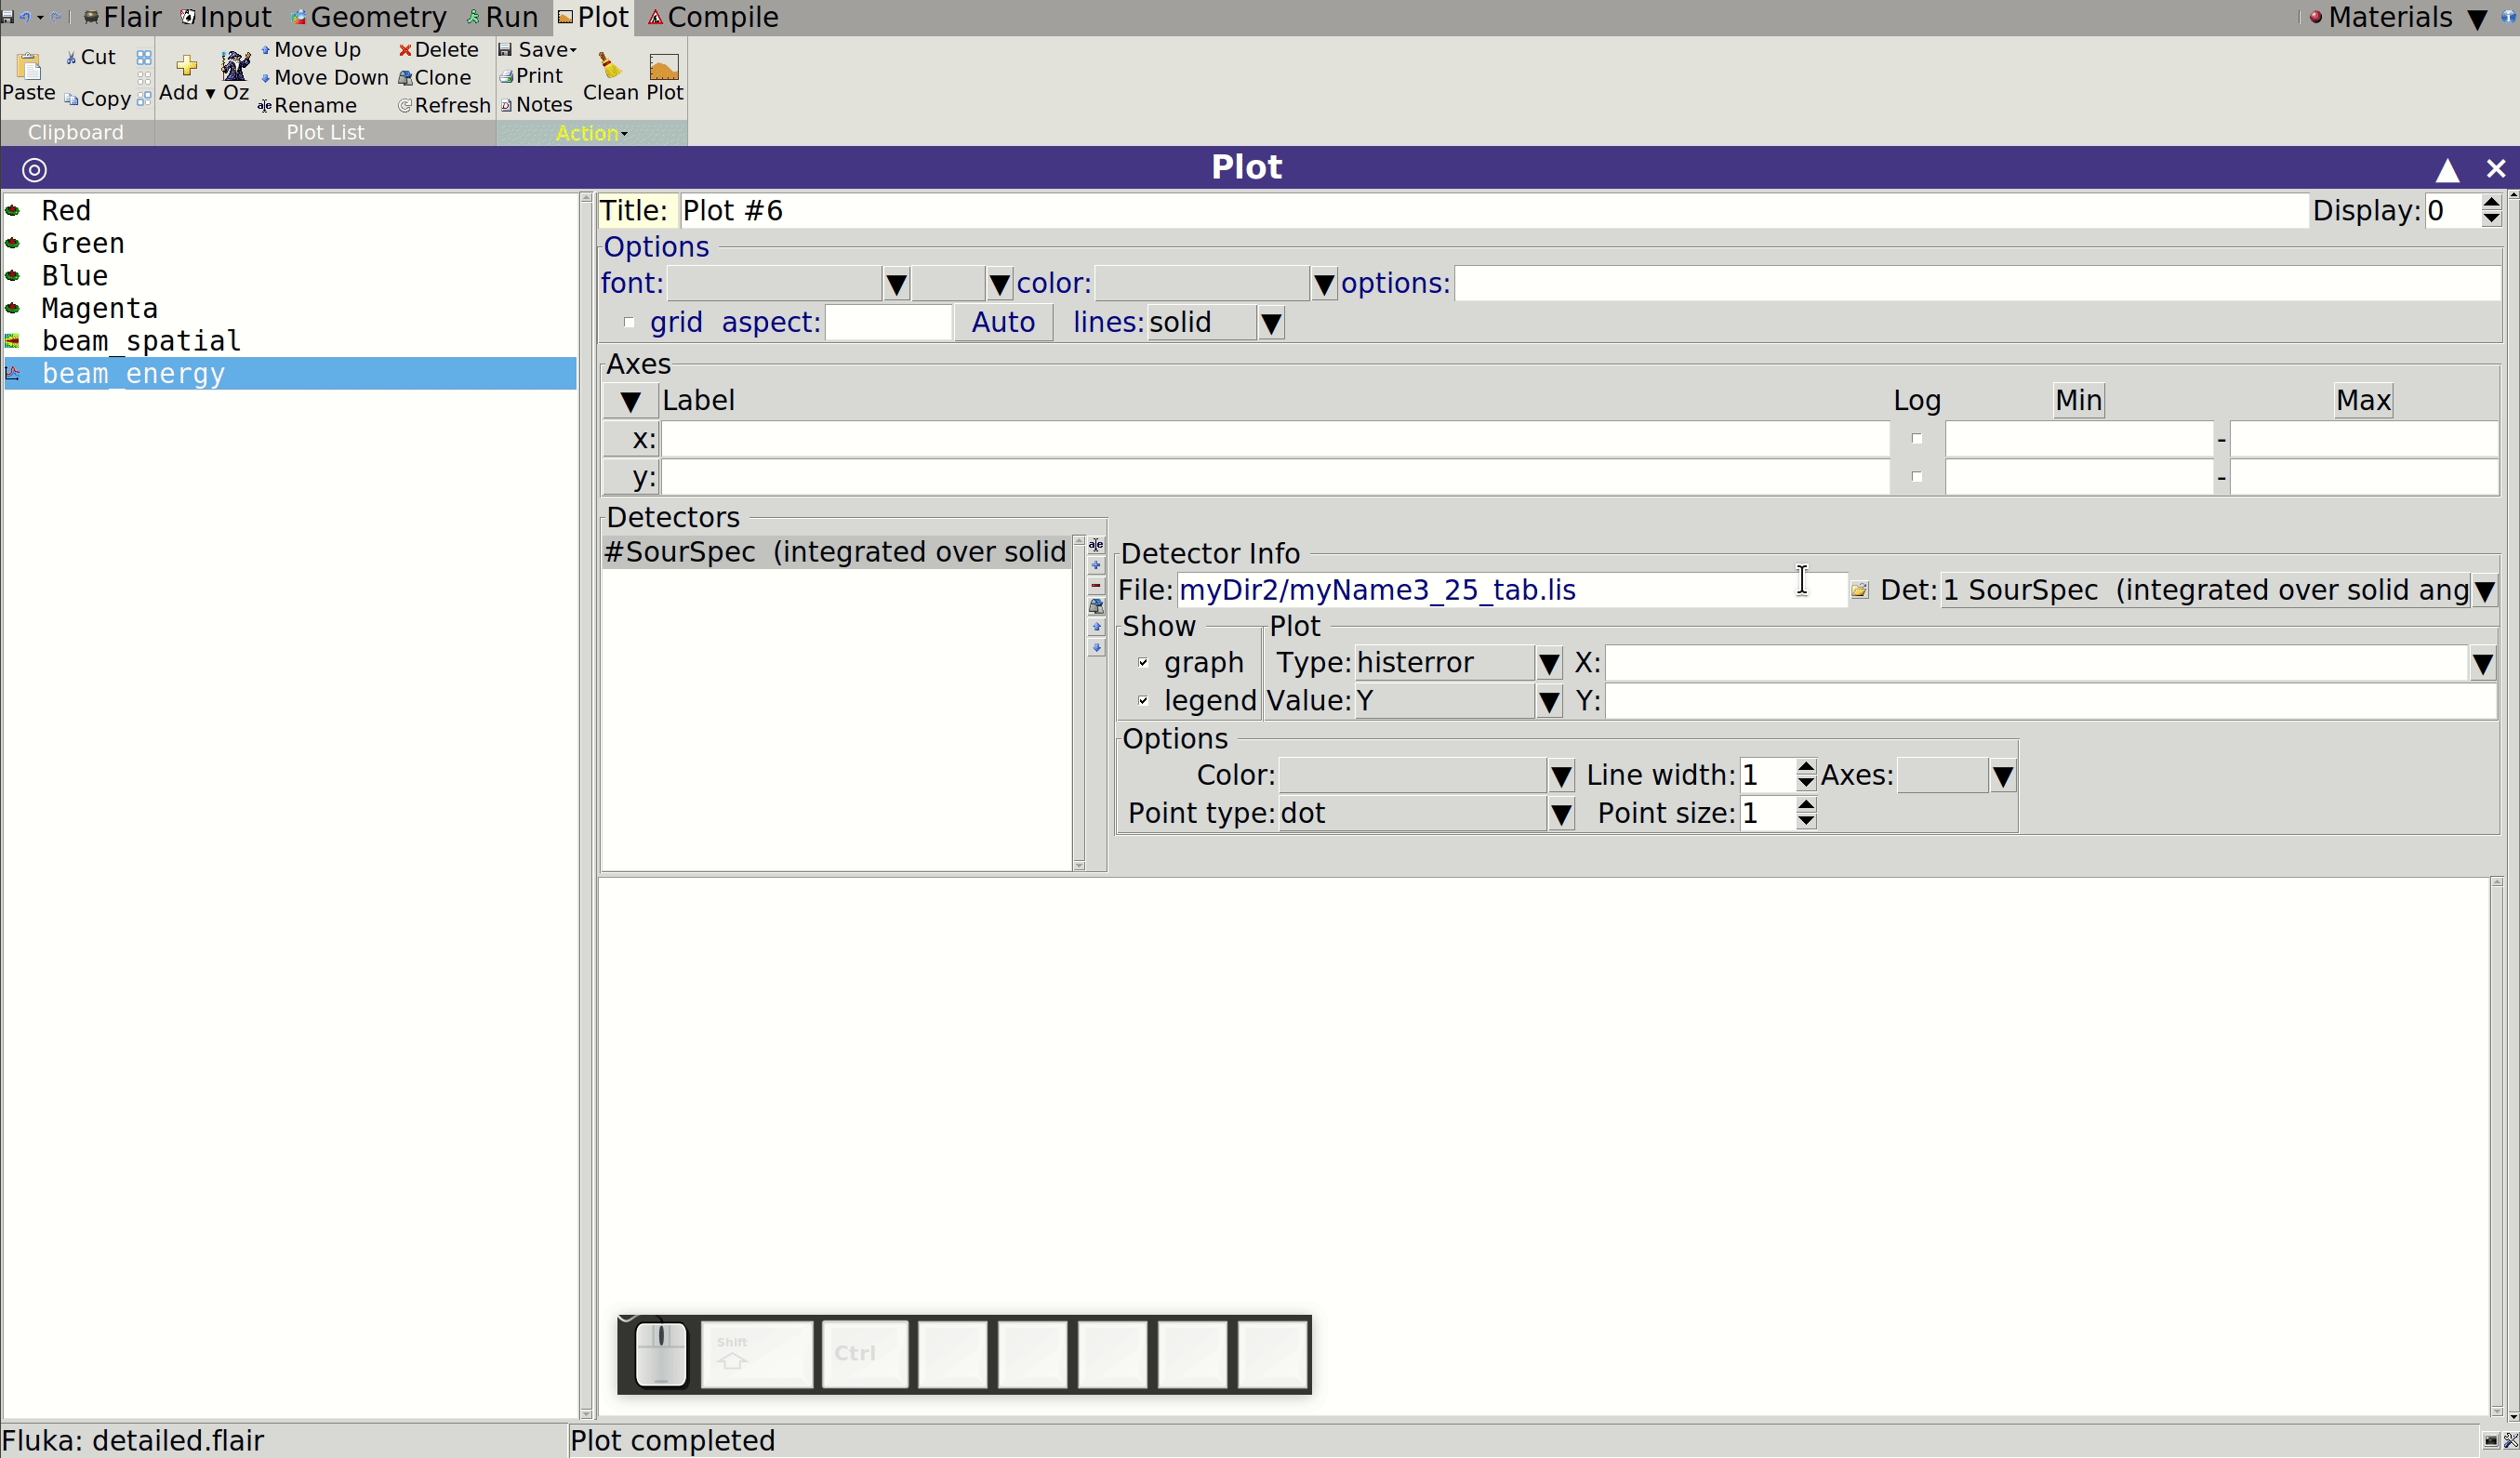
Task: Refresh the plot list
Action: coord(444,105)
